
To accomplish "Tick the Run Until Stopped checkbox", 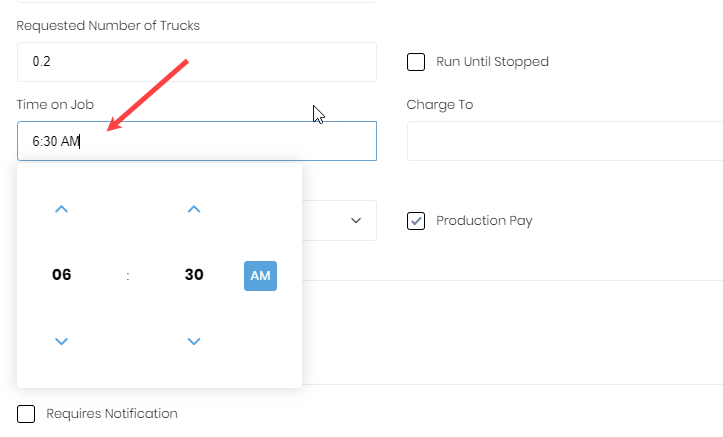I will pyautogui.click(x=416, y=62).
